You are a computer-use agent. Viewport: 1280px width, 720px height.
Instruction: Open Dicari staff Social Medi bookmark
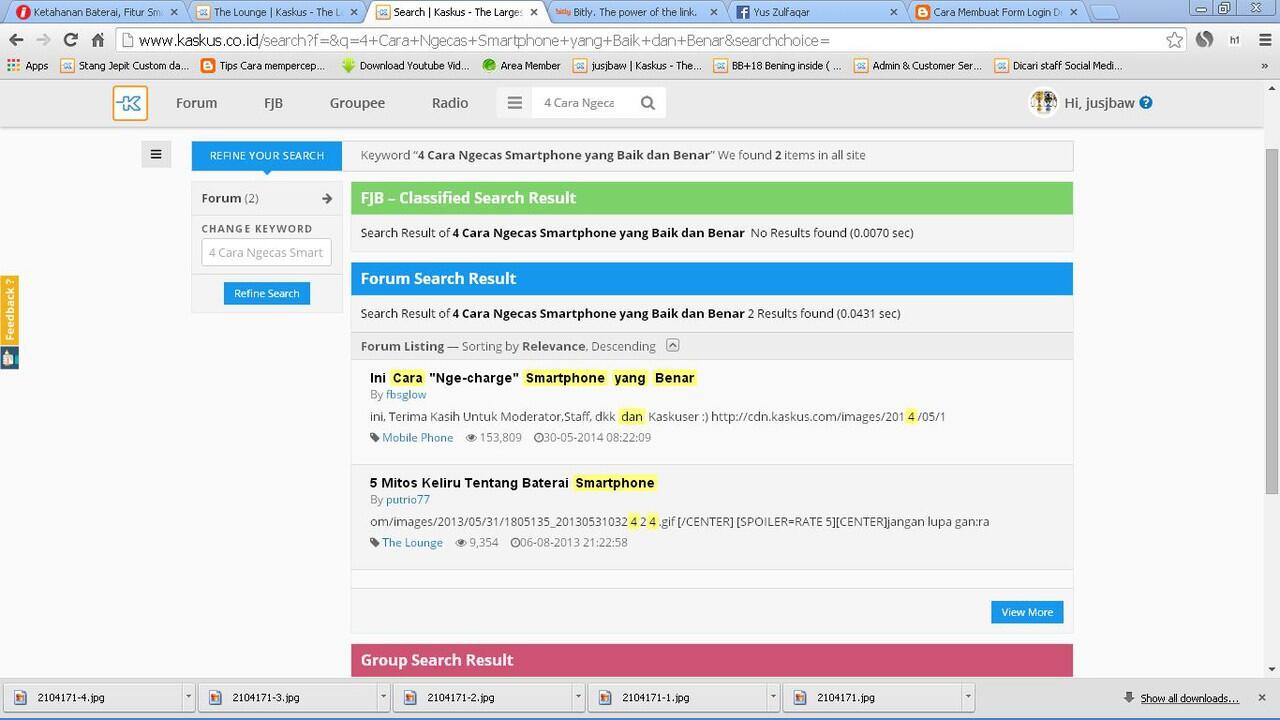pyautogui.click(x=1059, y=66)
